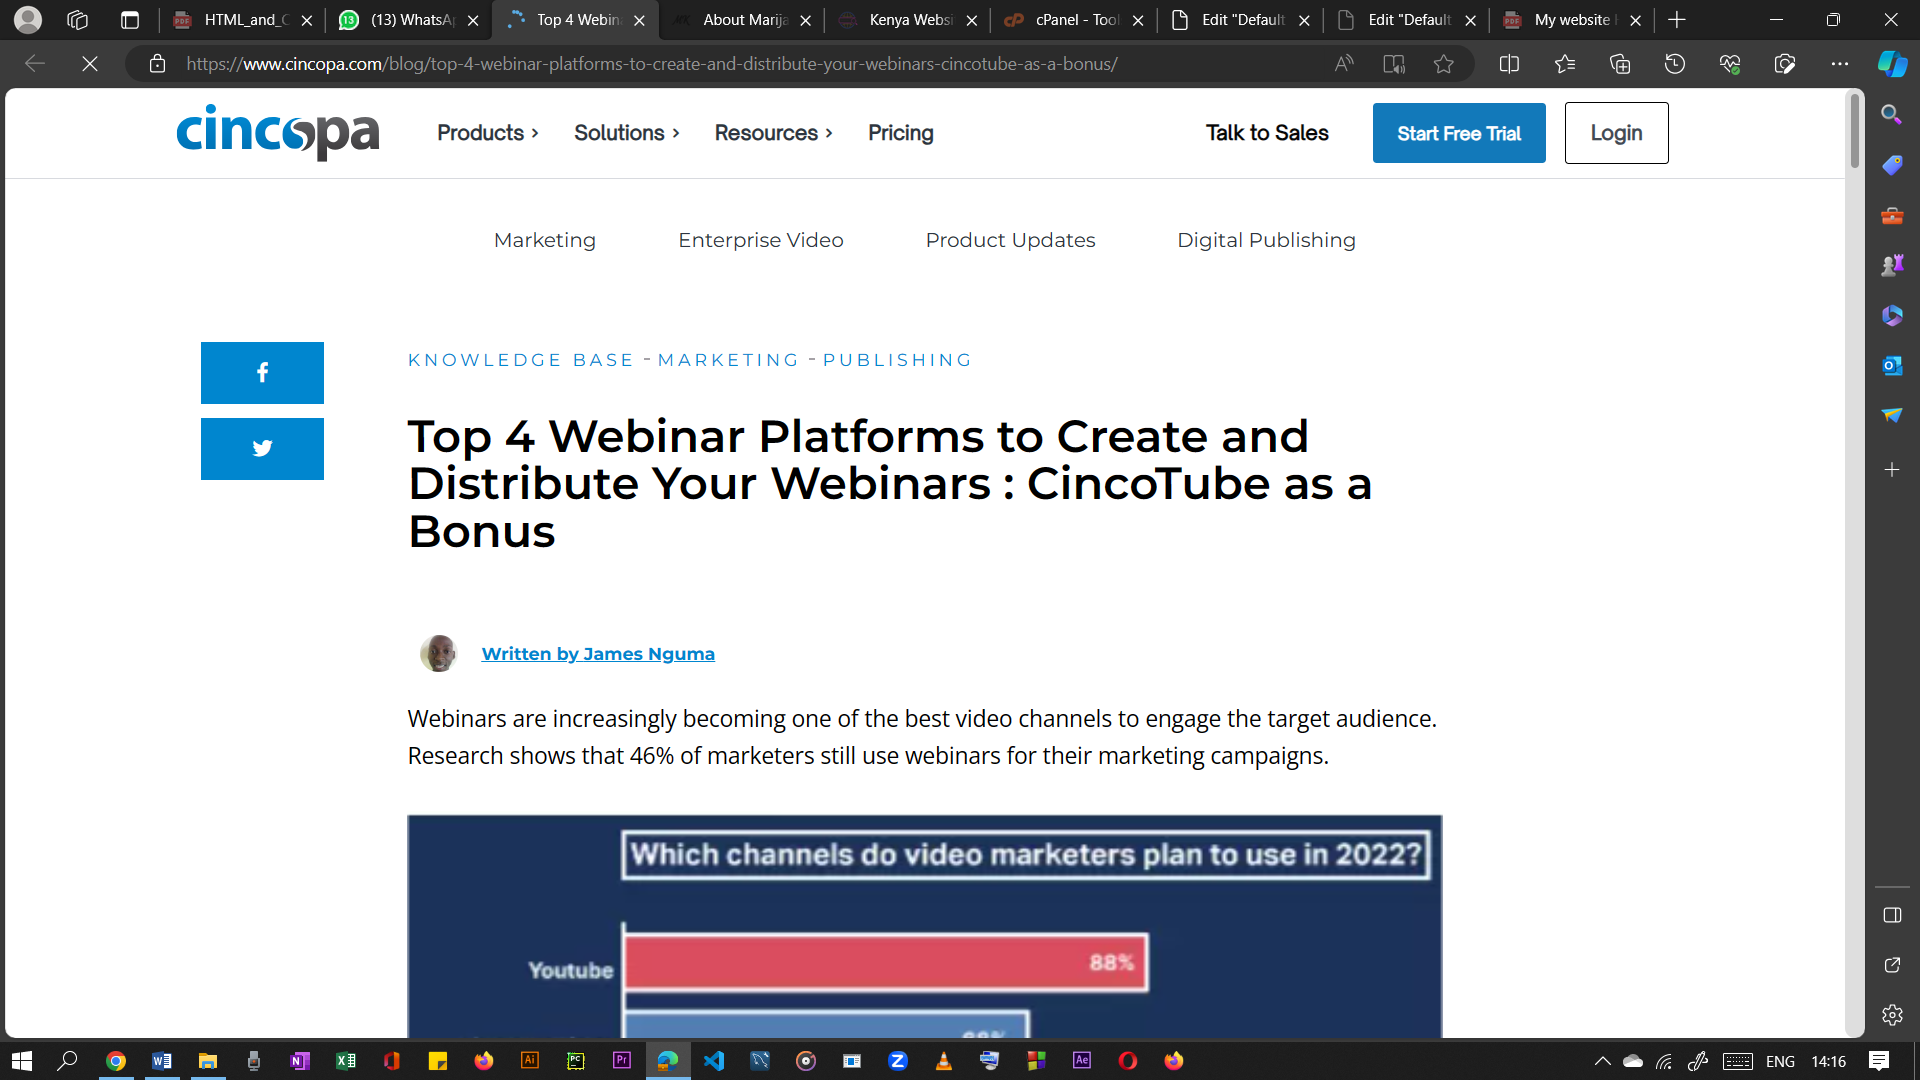Image resolution: width=1920 pixels, height=1080 pixels.
Task: Open notification center in system tray
Action: 1879,1061
